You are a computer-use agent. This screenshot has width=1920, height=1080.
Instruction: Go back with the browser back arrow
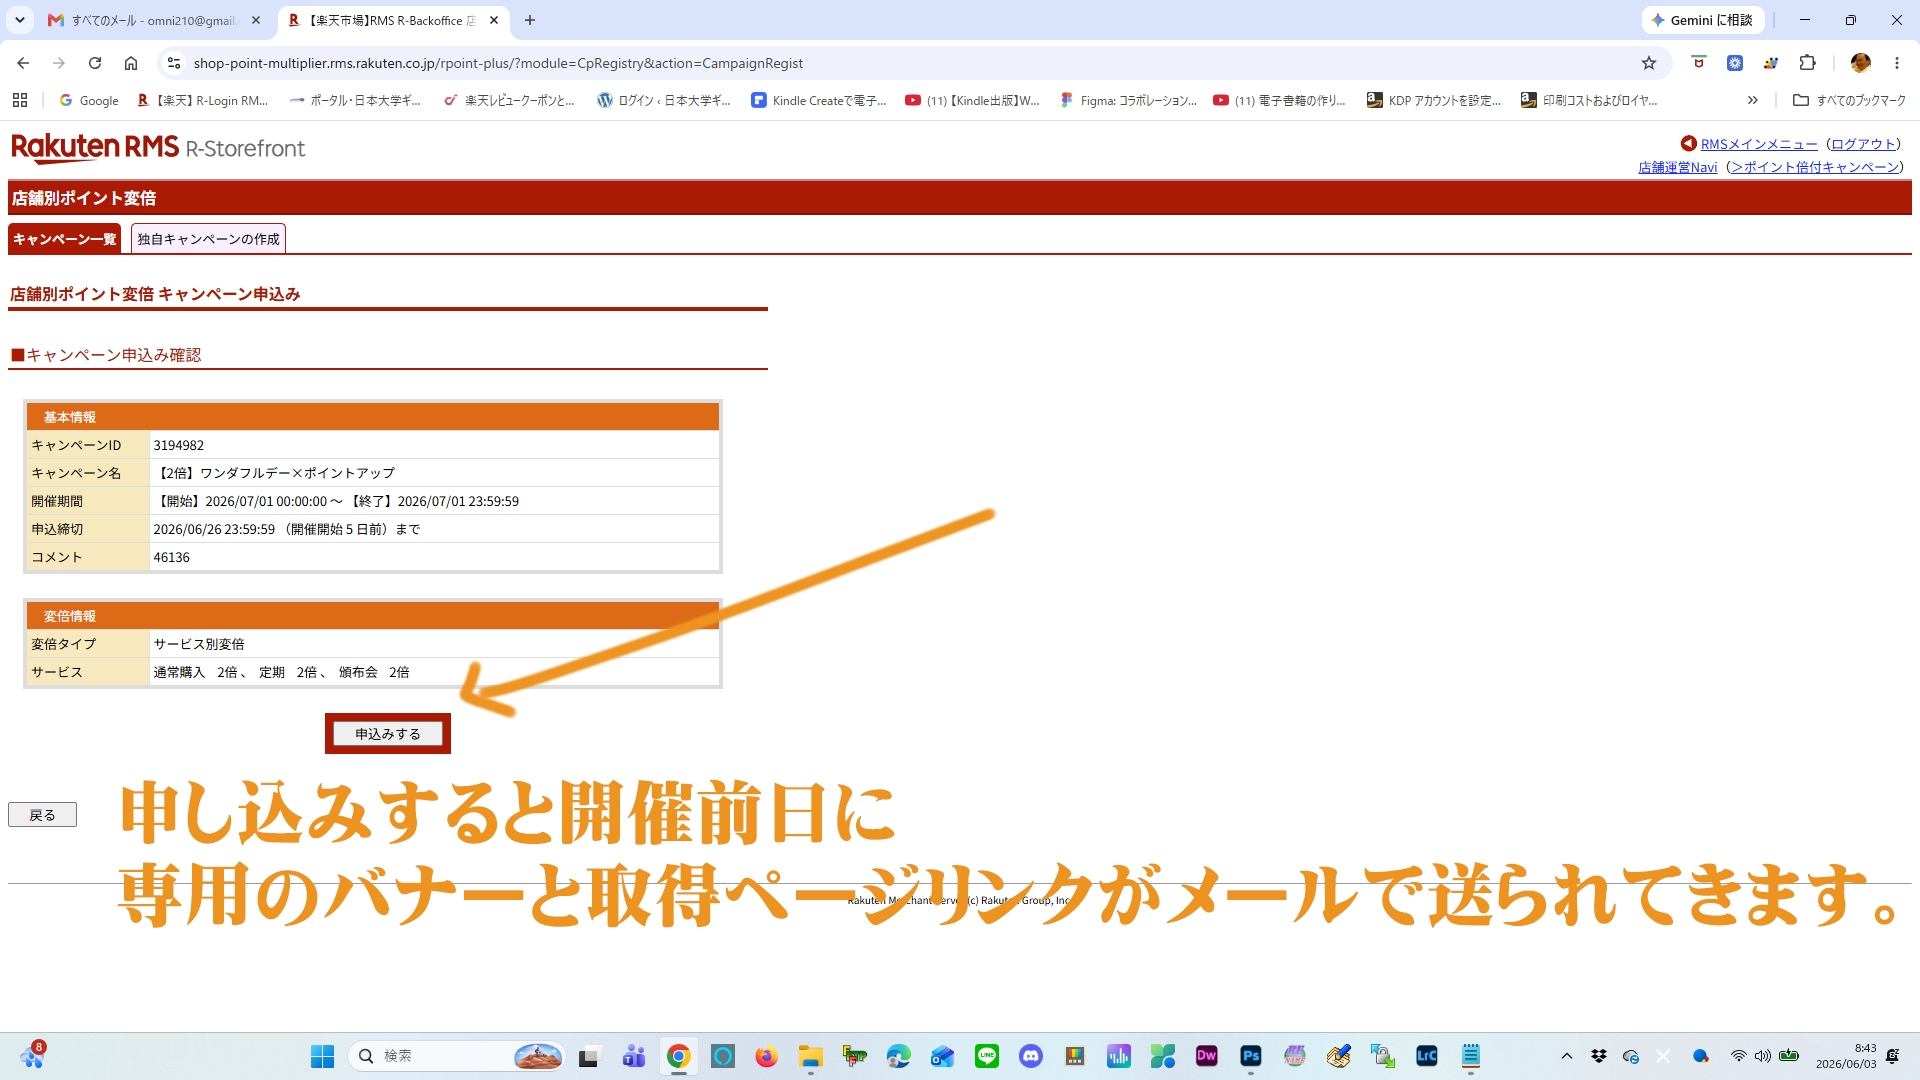click(23, 63)
